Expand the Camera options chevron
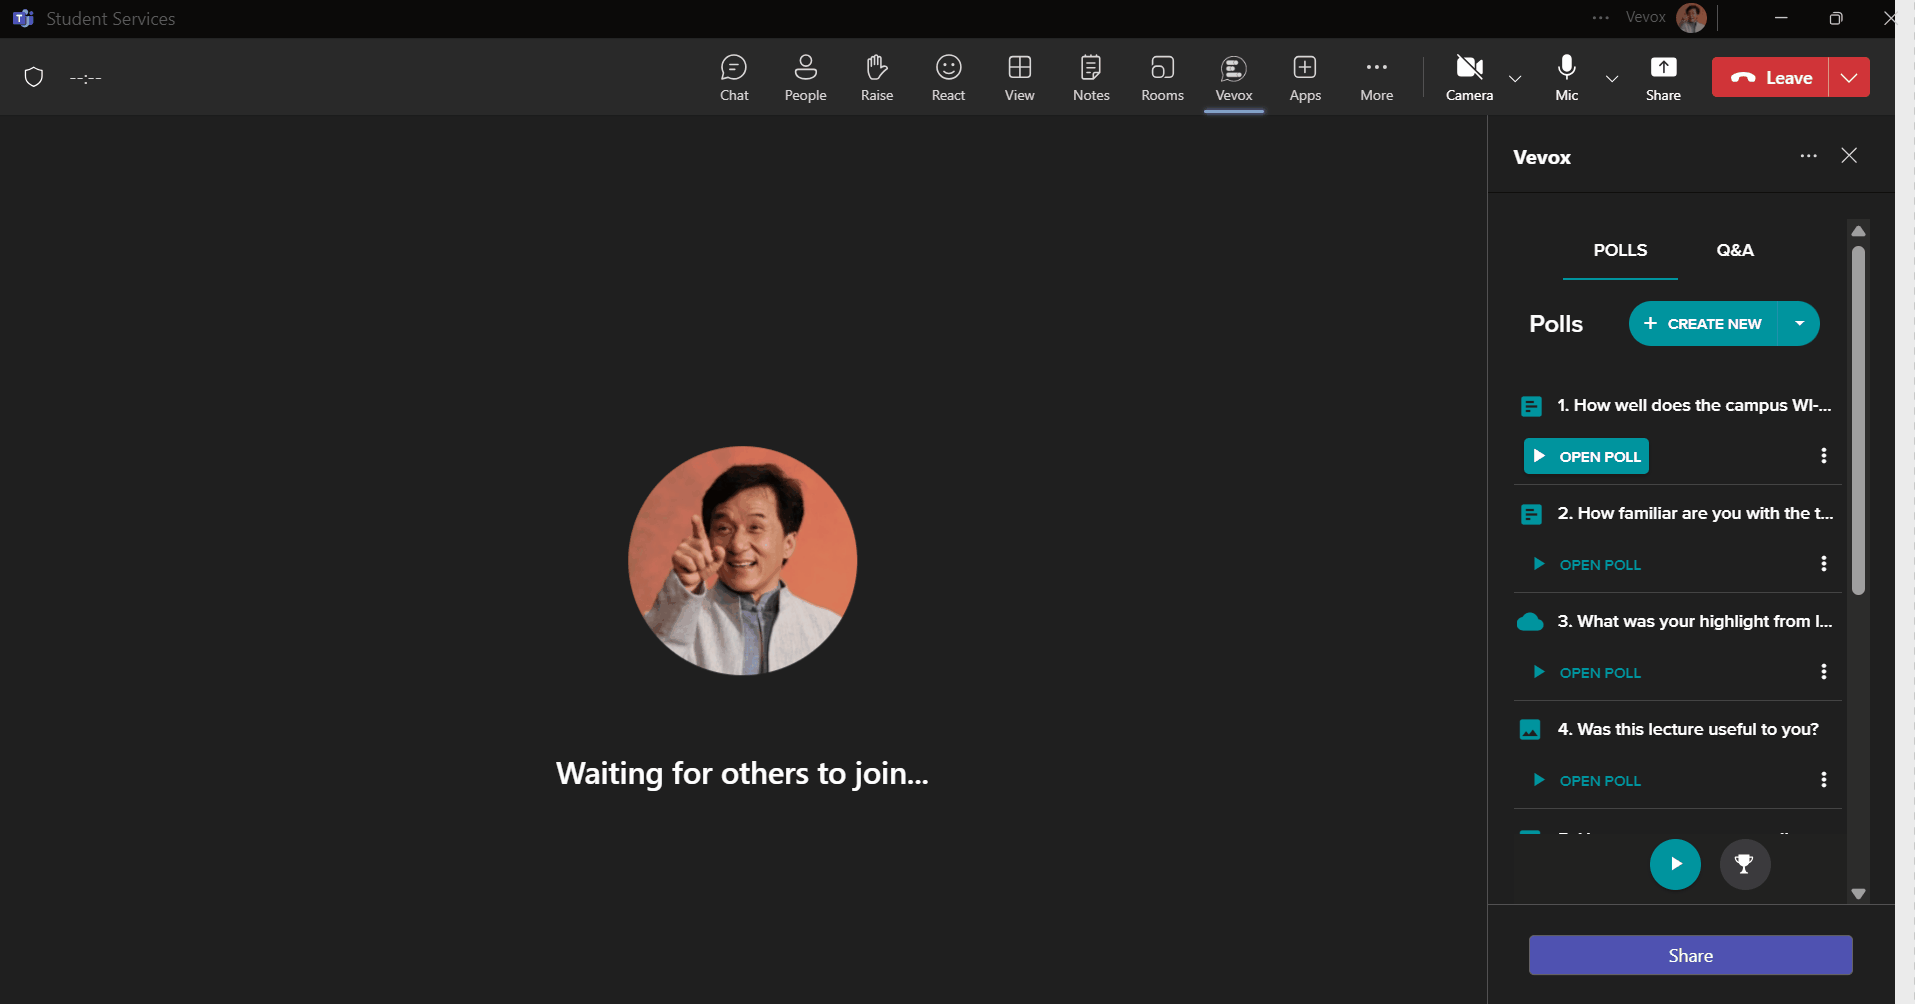 click(x=1513, y=79)
